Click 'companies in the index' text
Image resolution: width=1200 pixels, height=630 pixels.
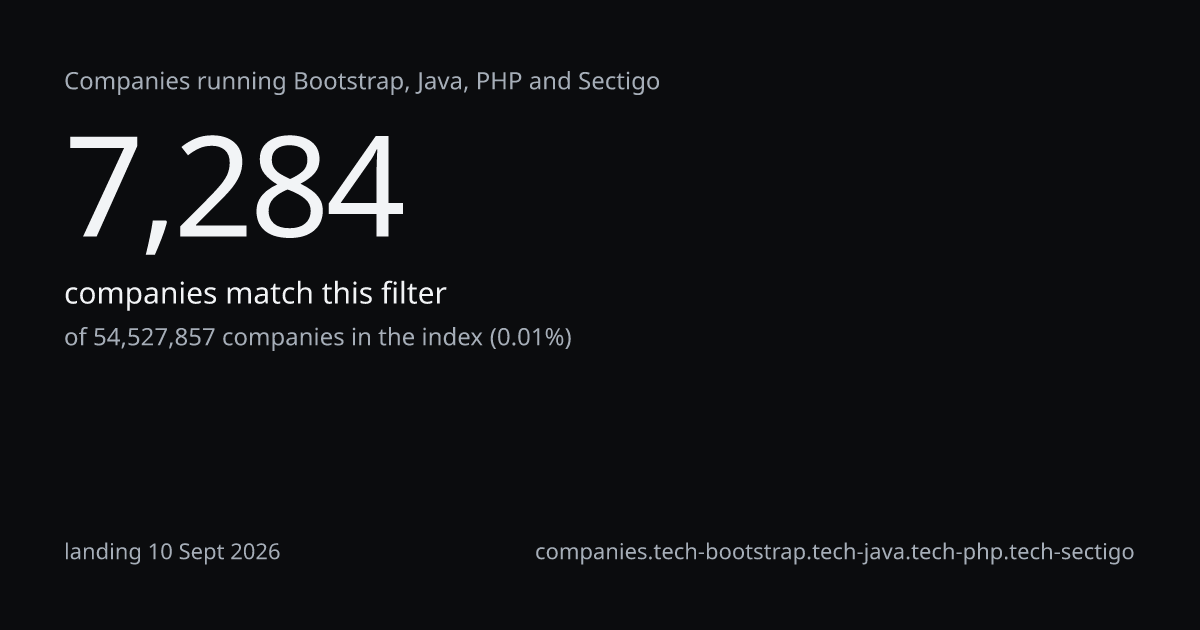pos(352,338)
